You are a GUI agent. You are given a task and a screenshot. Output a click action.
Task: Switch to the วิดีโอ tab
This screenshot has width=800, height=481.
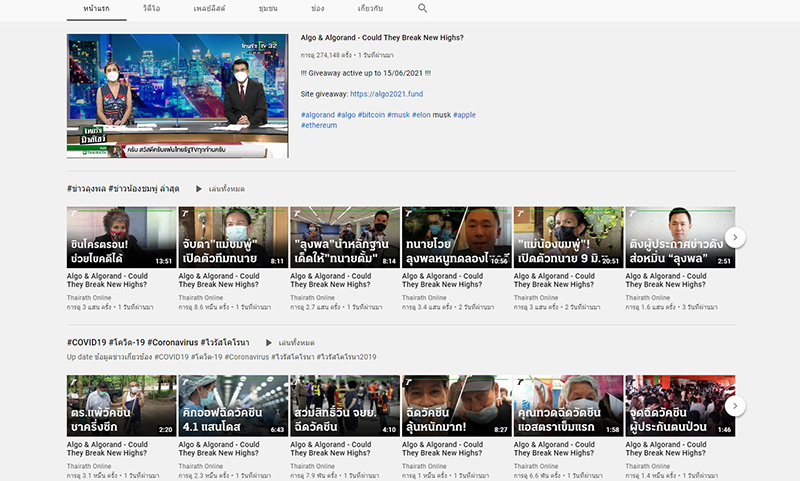pyautogui.click(x=151, y=8)
